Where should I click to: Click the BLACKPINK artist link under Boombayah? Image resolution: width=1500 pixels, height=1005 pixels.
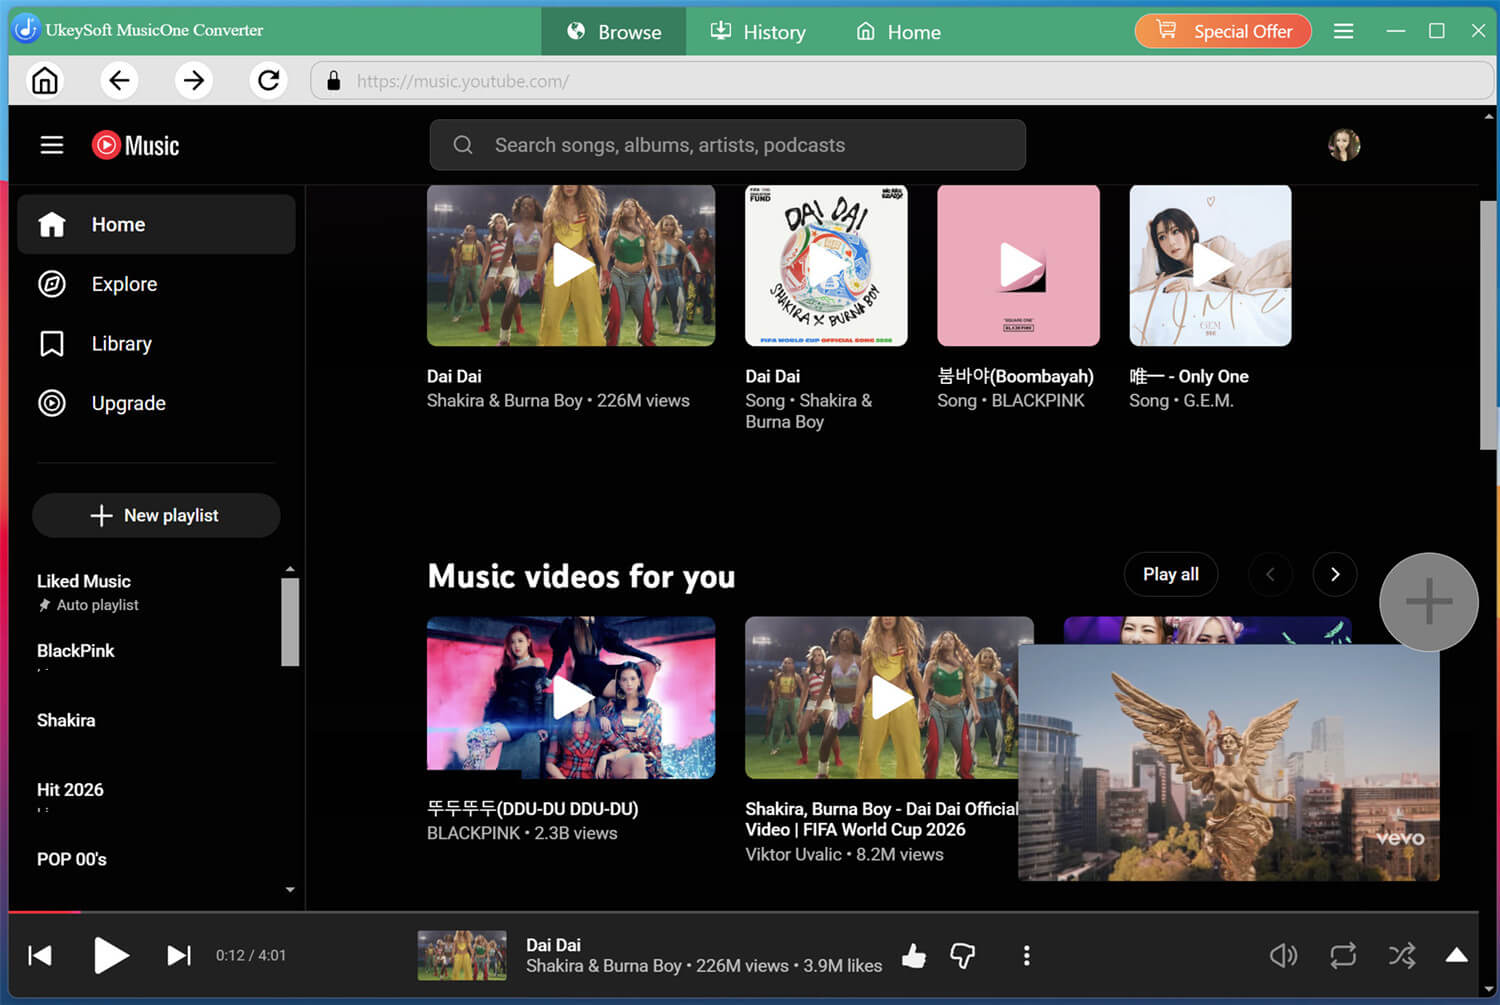[x=1038, y=400]
